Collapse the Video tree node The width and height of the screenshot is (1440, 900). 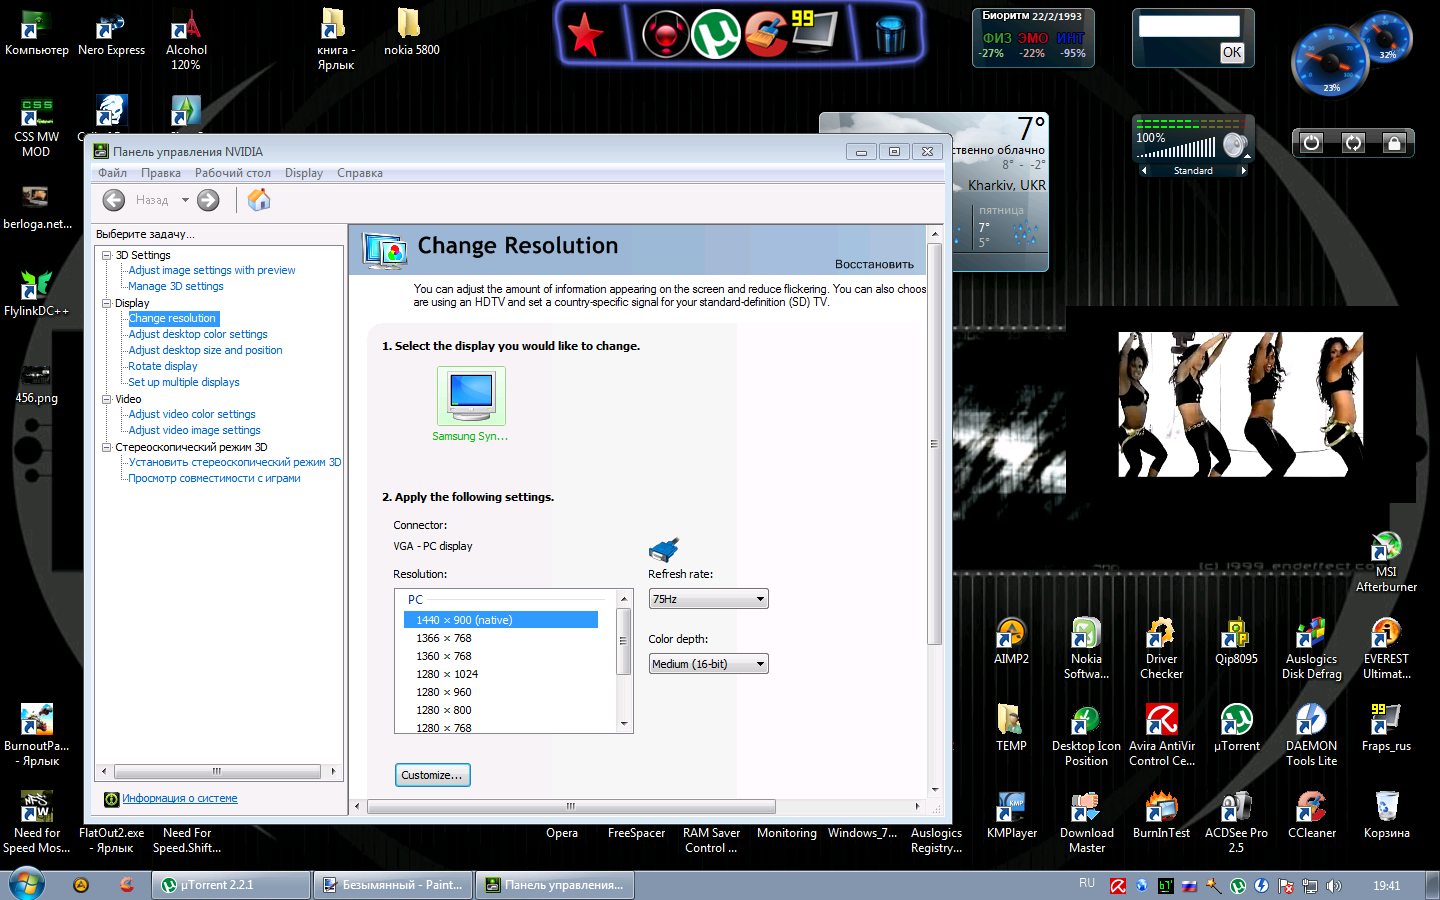106,399
